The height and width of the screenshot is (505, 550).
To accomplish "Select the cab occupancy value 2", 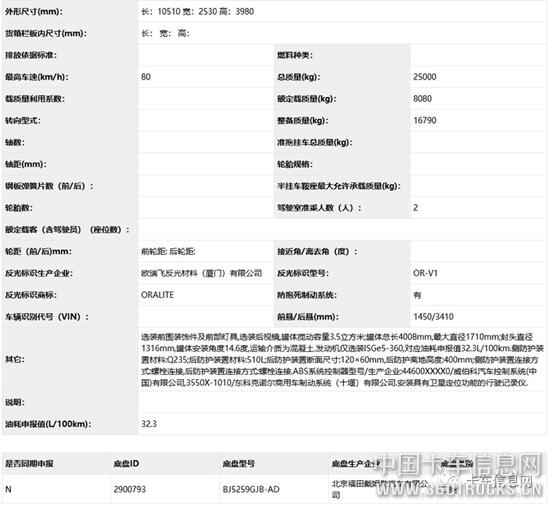I will coord(416,208).
